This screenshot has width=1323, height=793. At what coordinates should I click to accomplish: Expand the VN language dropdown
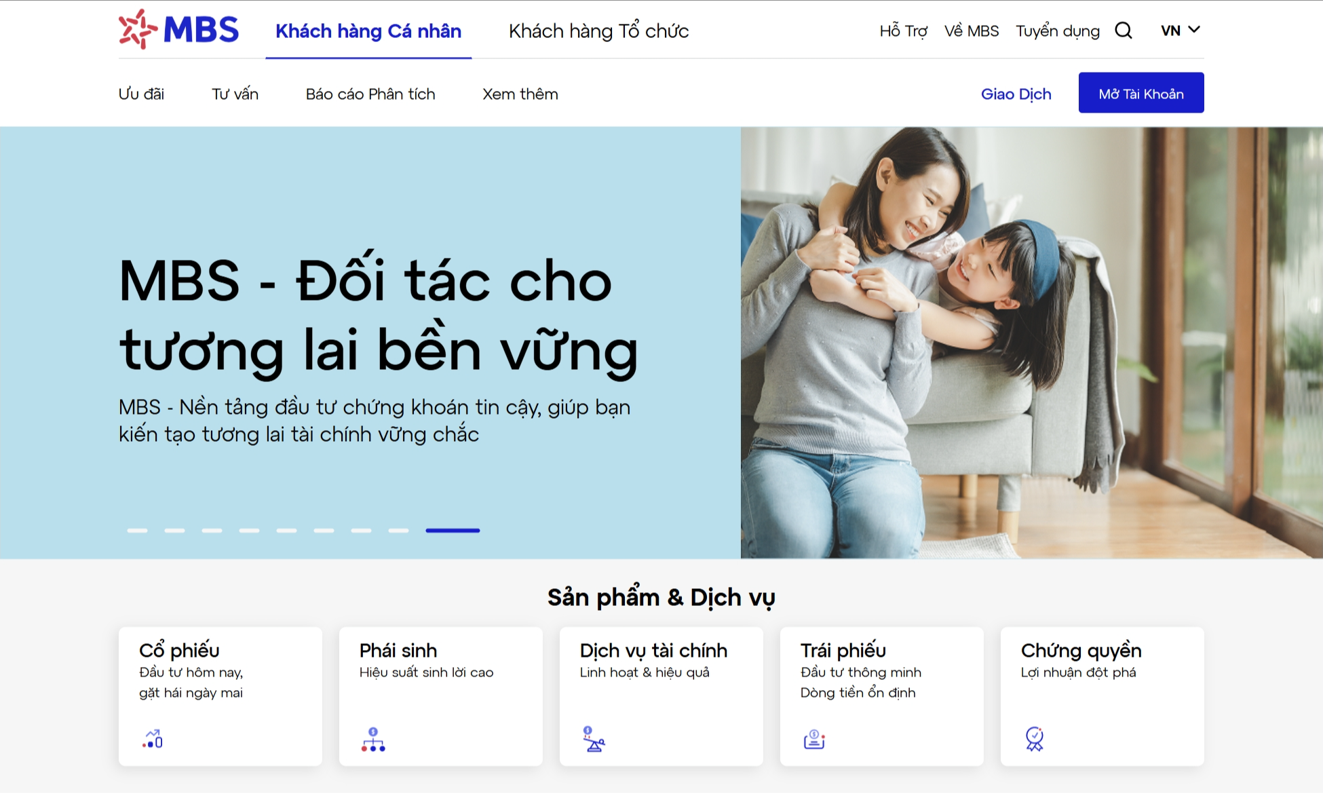pyautogui.click(x=1180, y=30)
